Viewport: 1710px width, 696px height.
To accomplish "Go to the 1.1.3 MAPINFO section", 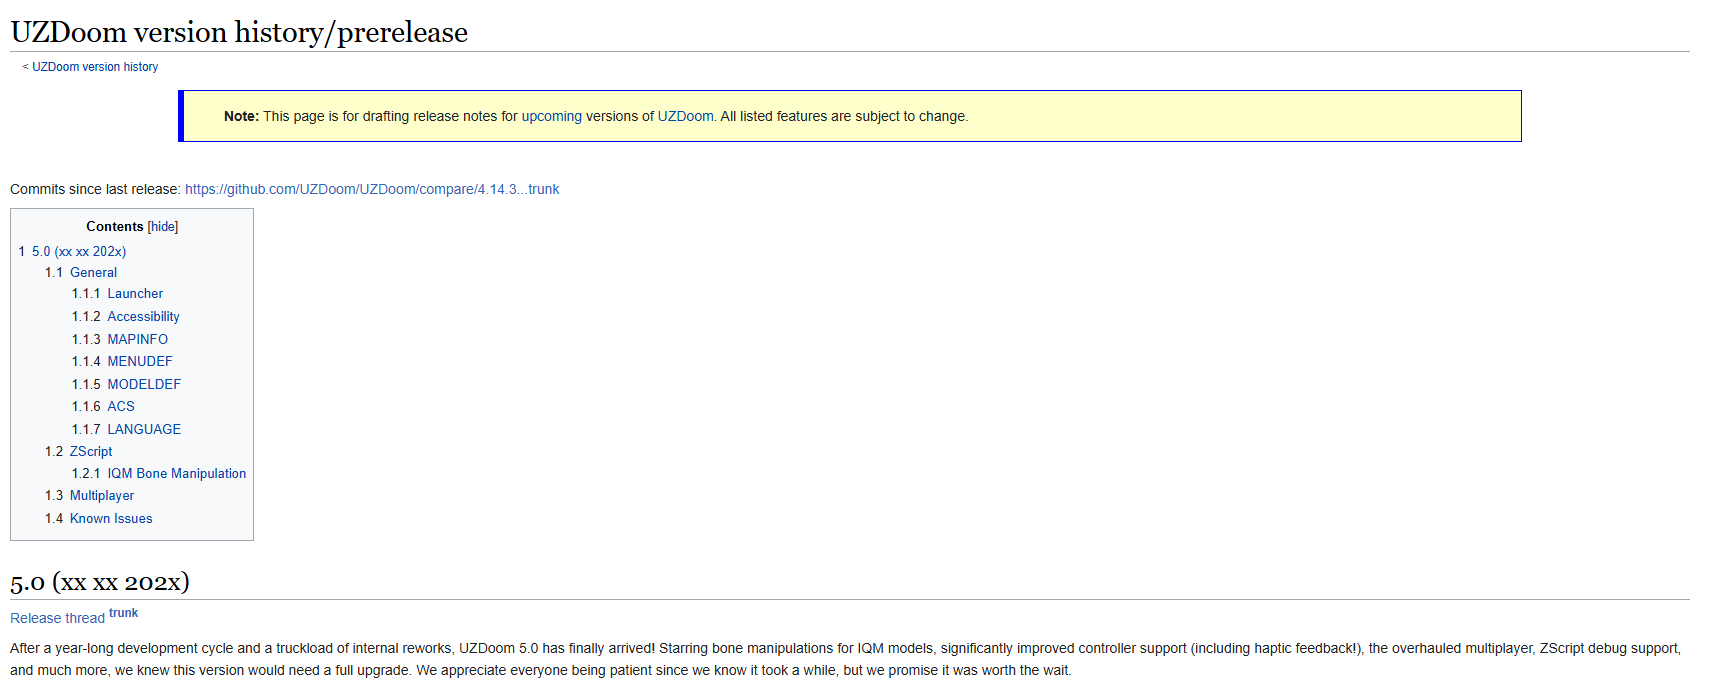I will click(x=120, y=339).
